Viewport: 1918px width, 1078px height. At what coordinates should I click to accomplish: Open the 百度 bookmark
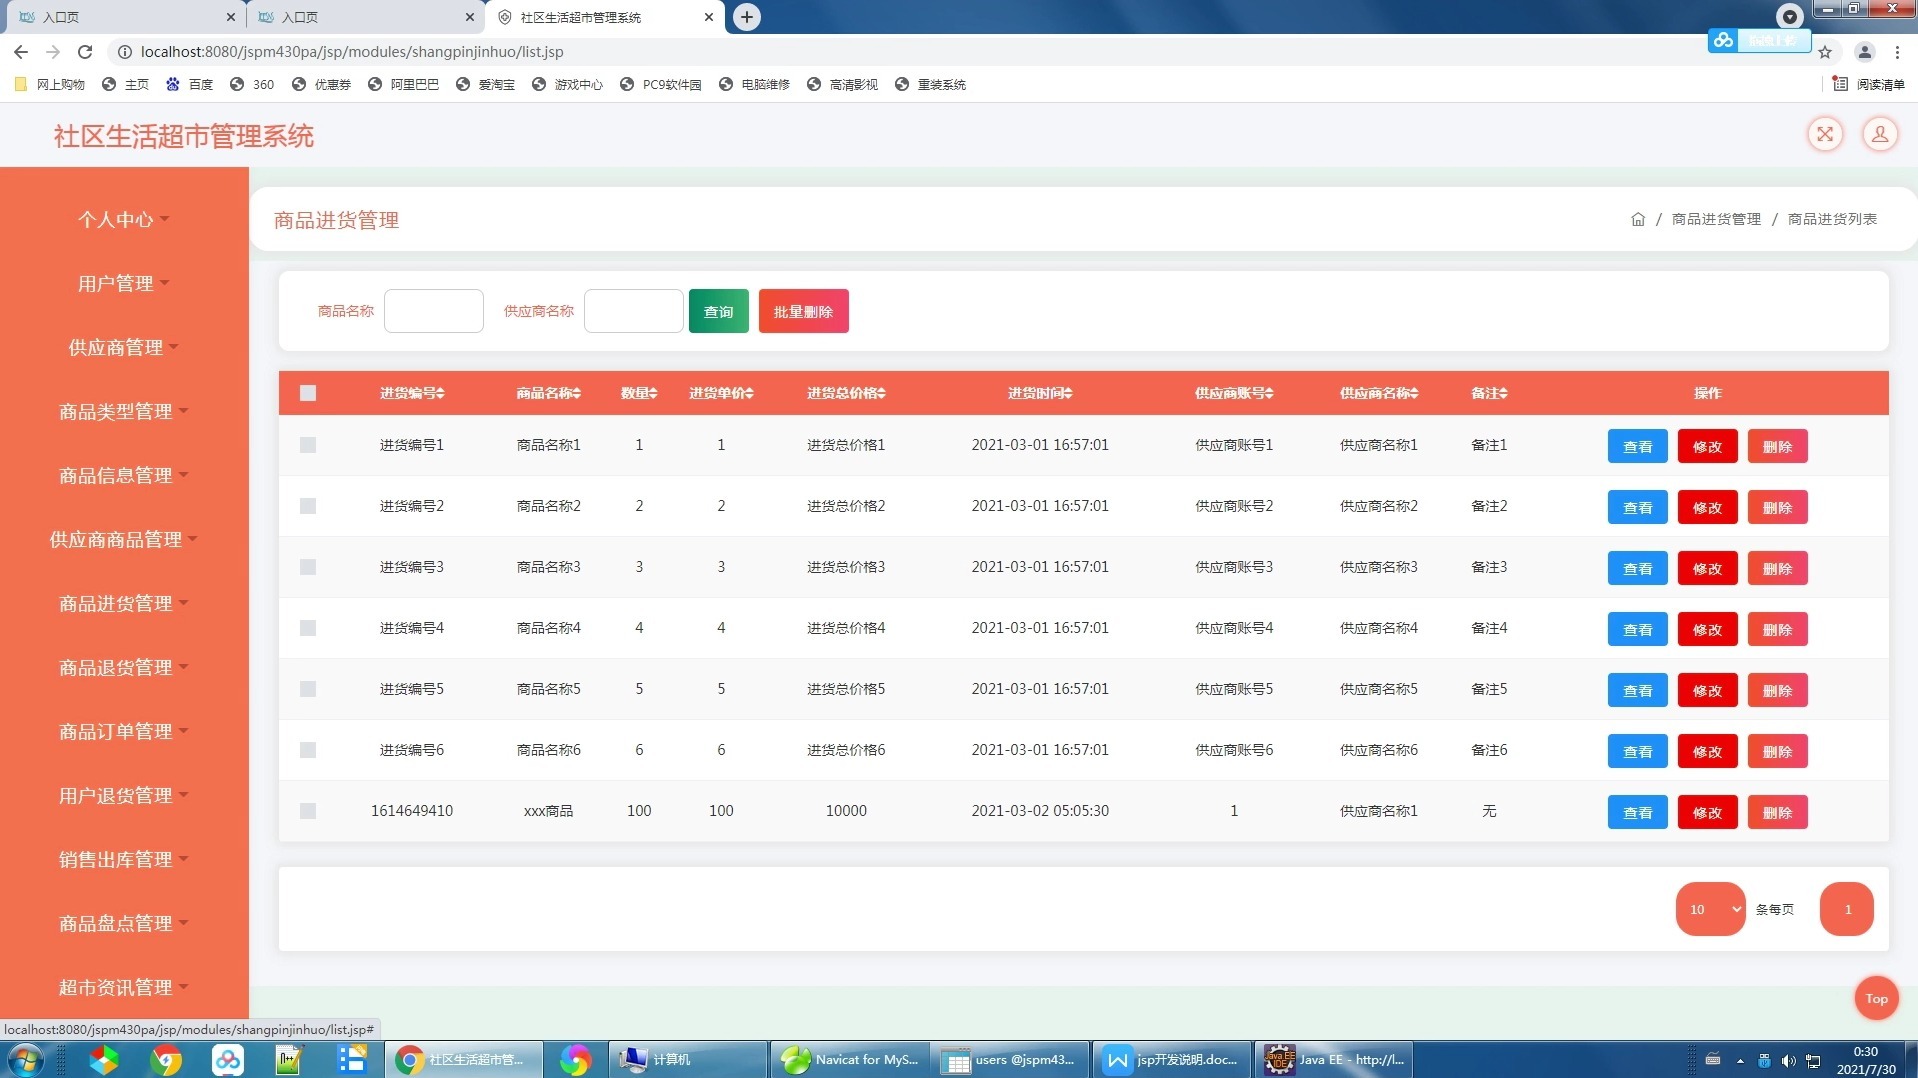pyautogui.click(x=190, y=84)
